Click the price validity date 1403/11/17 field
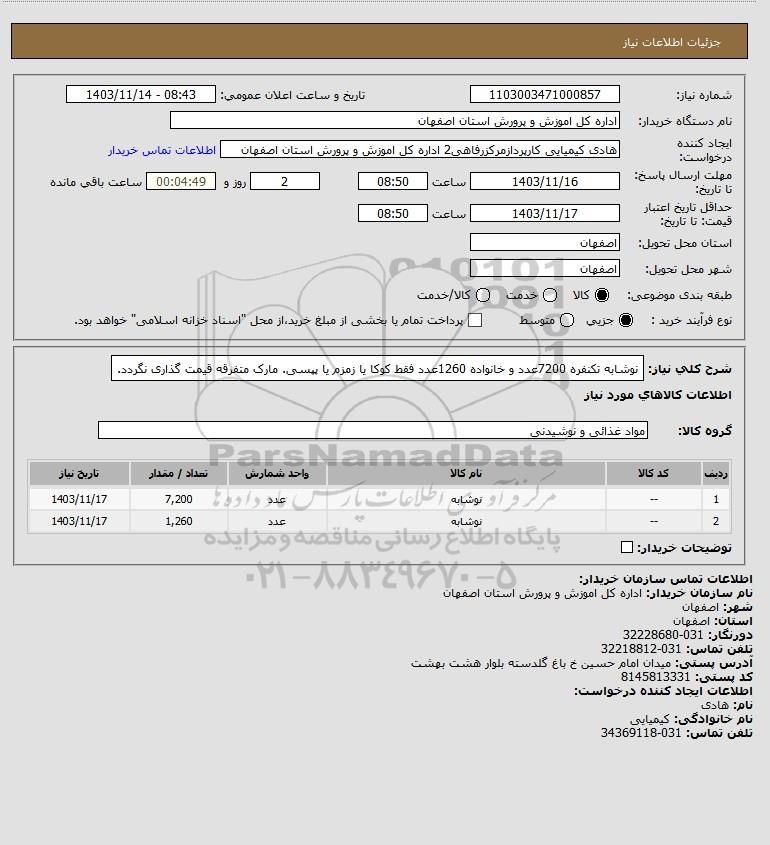Image resolution: width=770 pixels, height=845 pixels. coord(545,213)
